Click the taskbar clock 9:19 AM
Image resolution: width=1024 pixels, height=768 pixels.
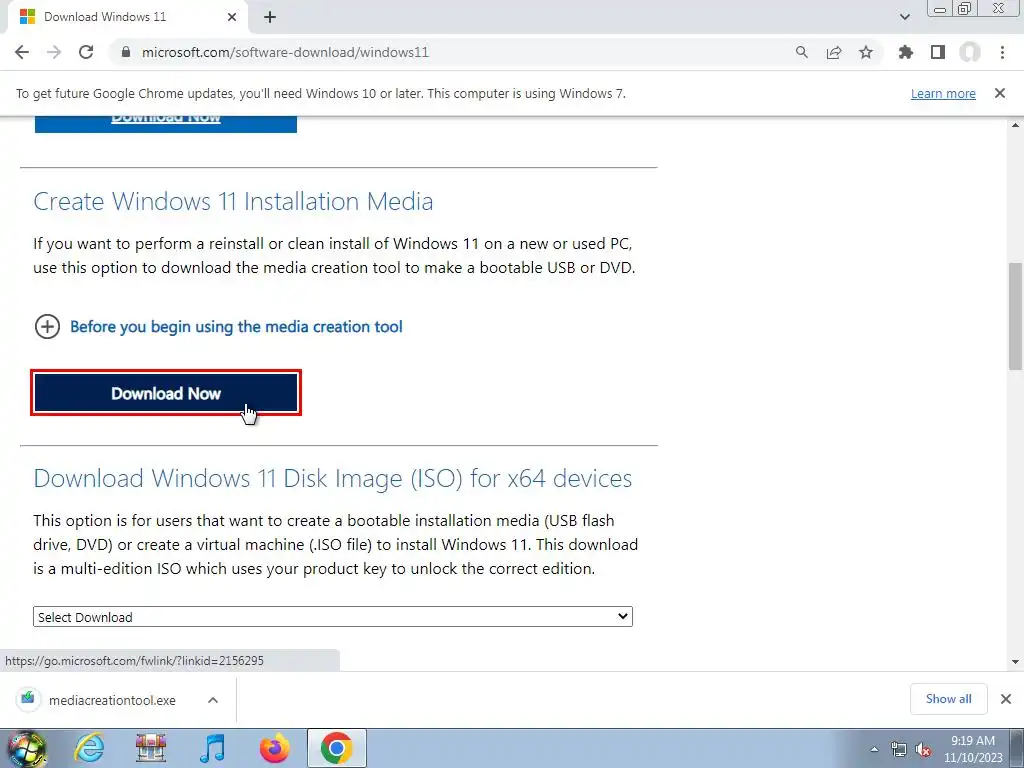pyautogui.click(x=973, y=741)
